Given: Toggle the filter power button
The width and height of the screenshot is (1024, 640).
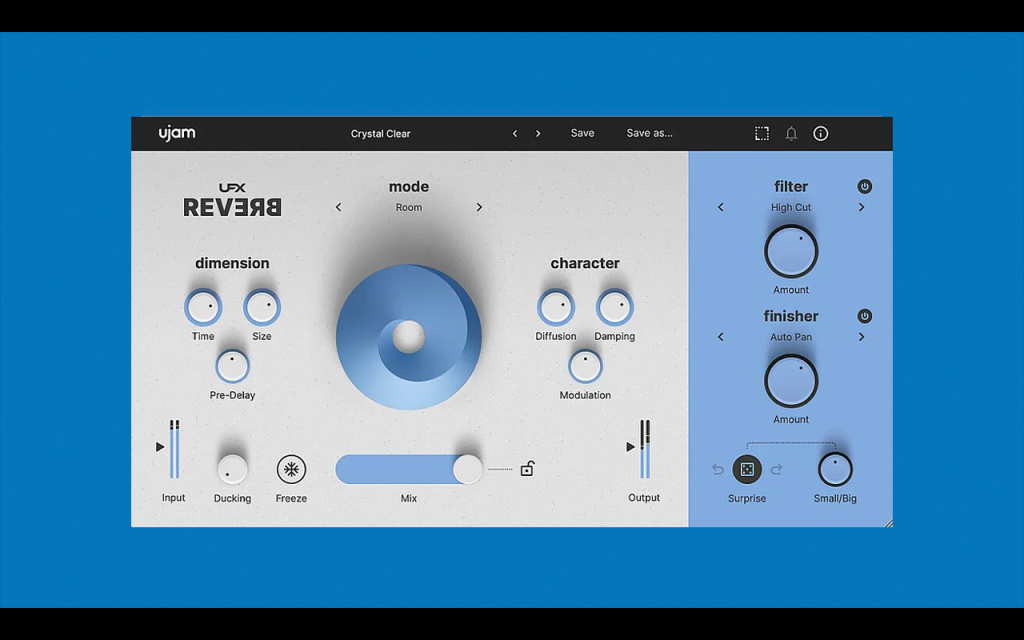Looking at the screenshot, I should [x=864, y=187].
